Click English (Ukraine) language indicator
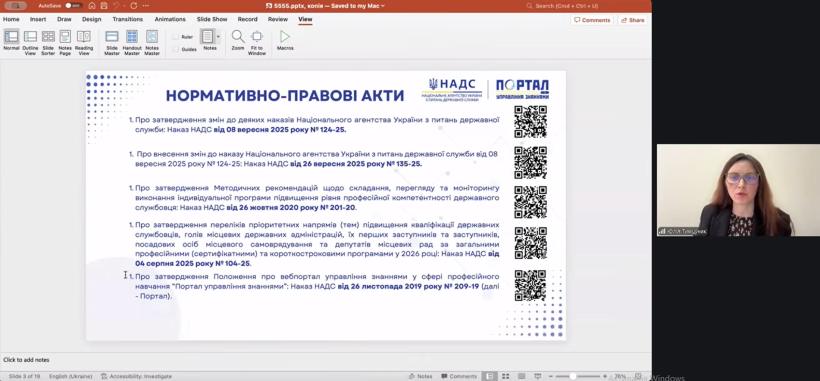The width and height of the screenshot is (820, 381). pyautogui.click(x=71, y=376)
